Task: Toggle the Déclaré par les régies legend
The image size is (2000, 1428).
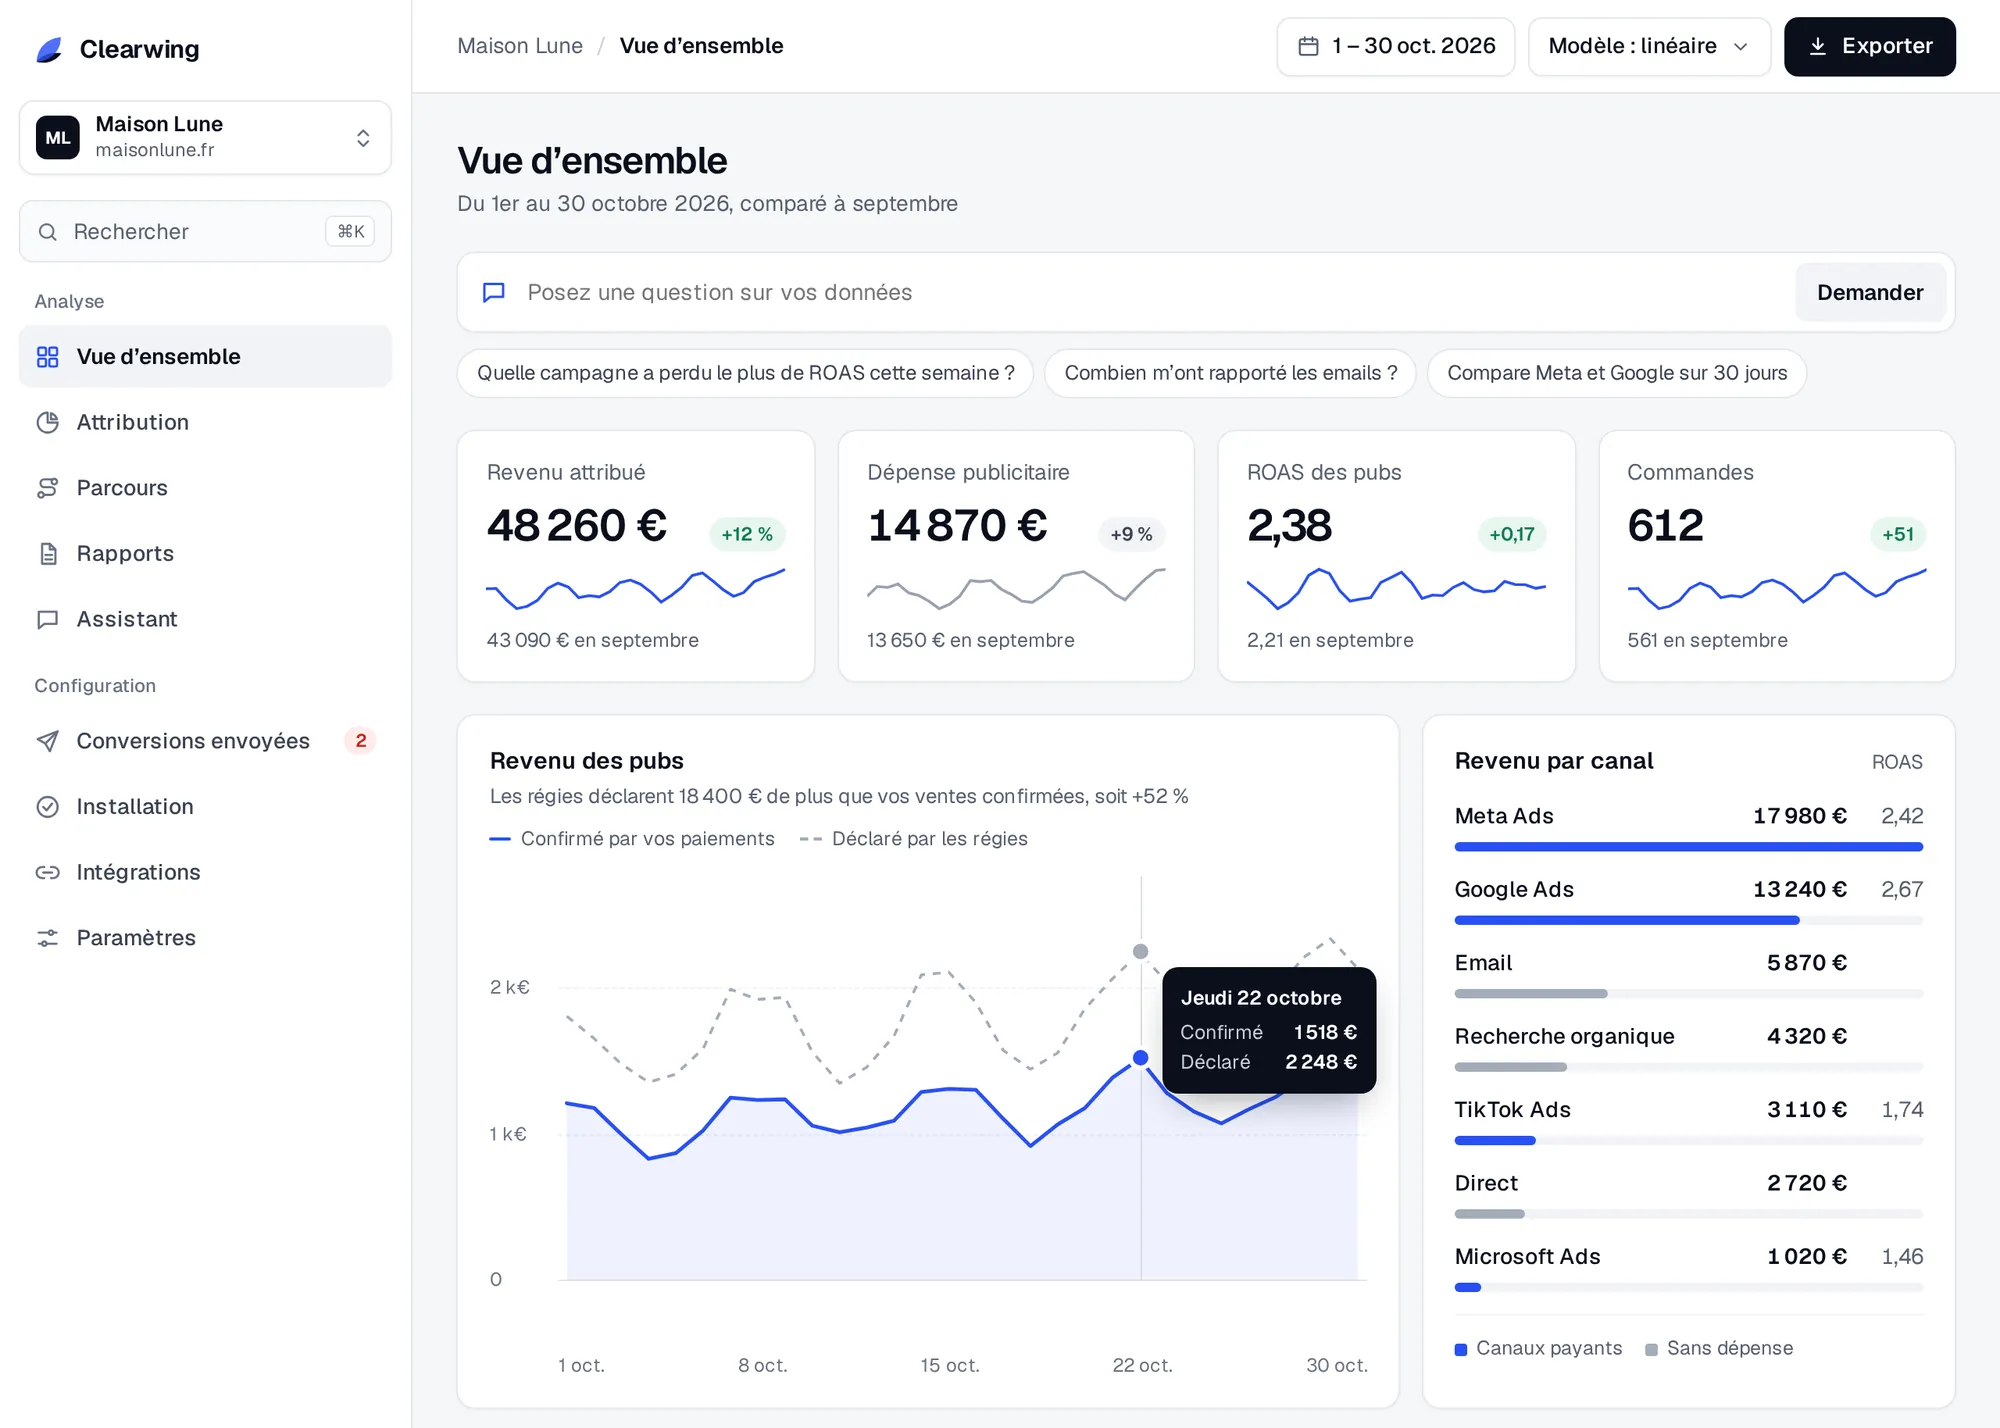Action: (914, 839)
